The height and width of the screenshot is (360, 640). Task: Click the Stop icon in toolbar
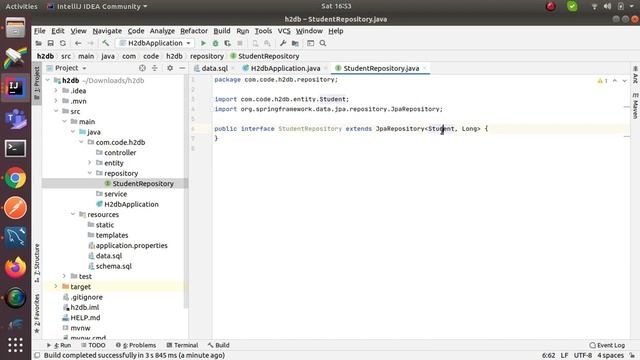click(240, 43)
